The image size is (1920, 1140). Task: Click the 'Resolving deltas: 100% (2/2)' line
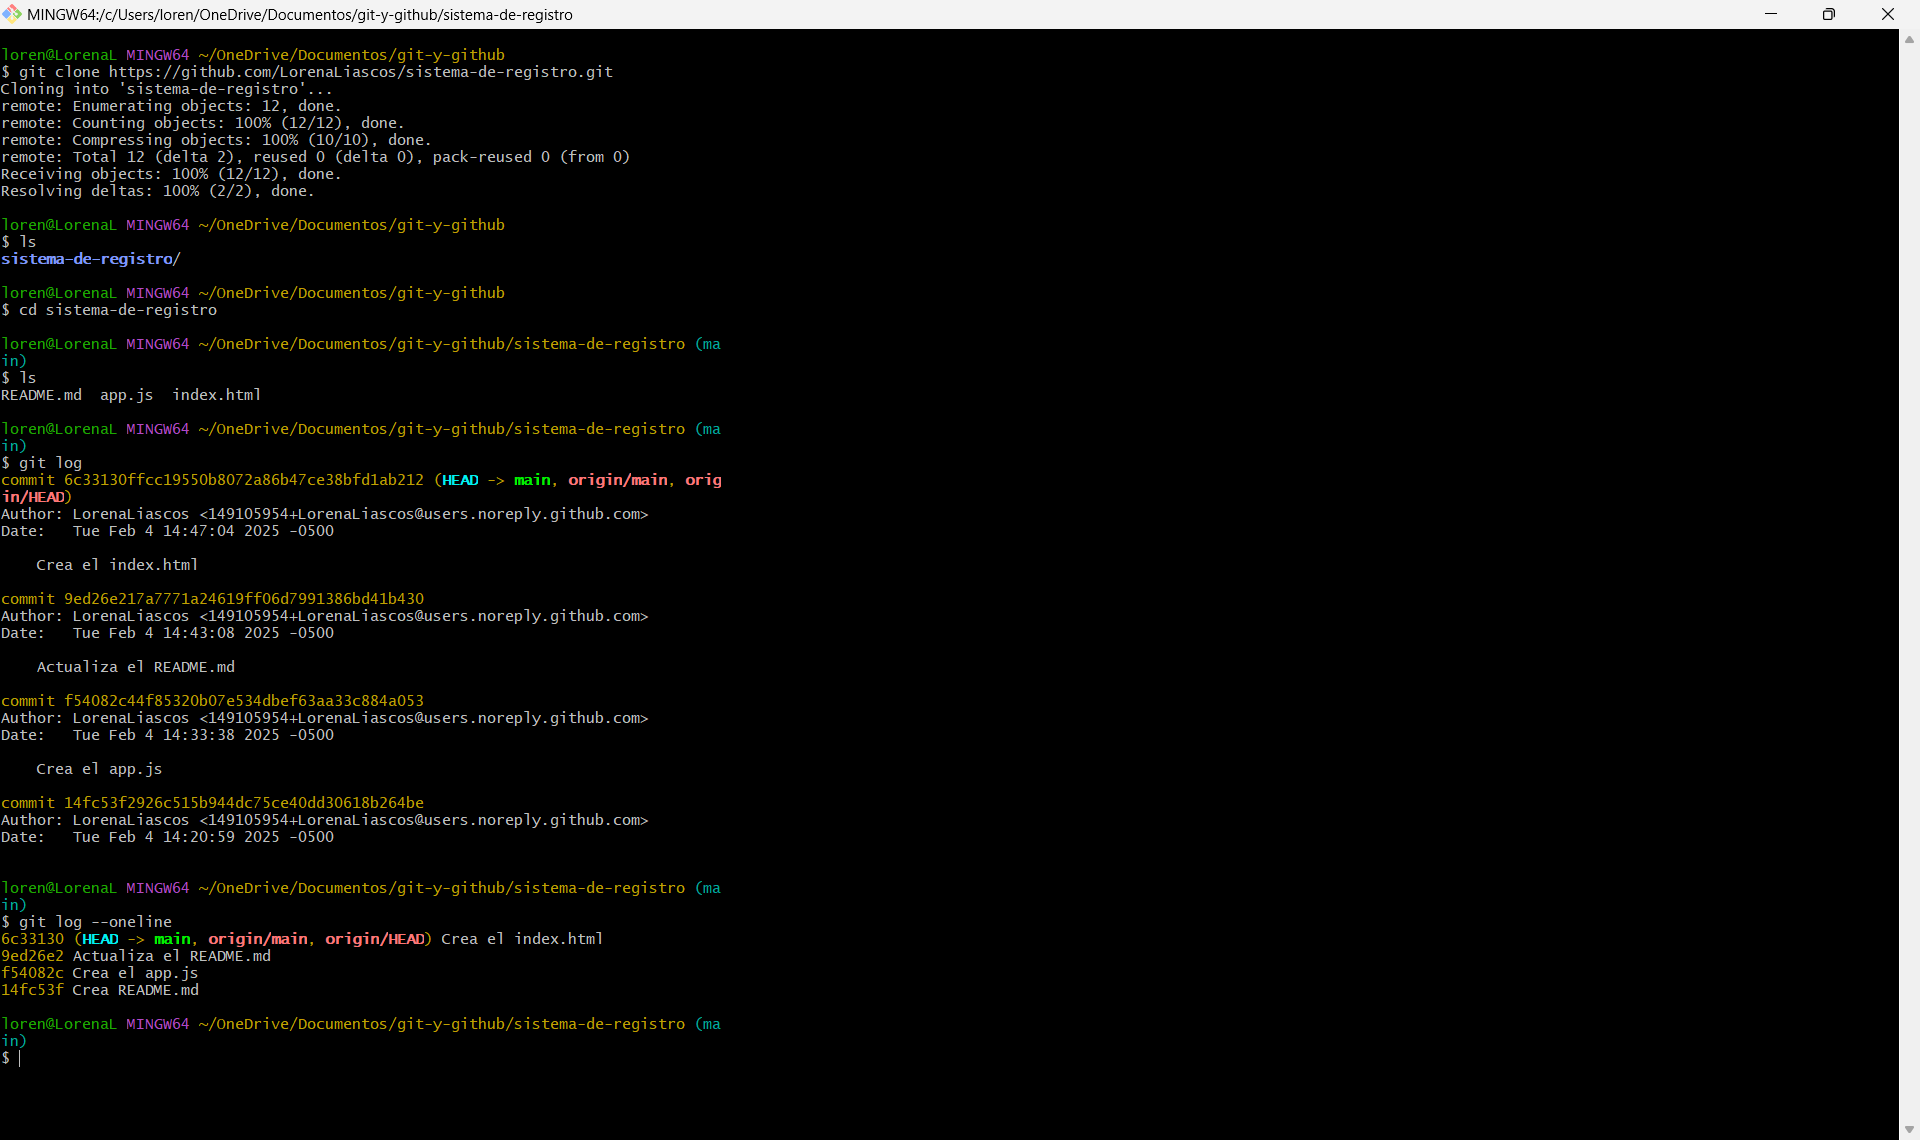157,191
